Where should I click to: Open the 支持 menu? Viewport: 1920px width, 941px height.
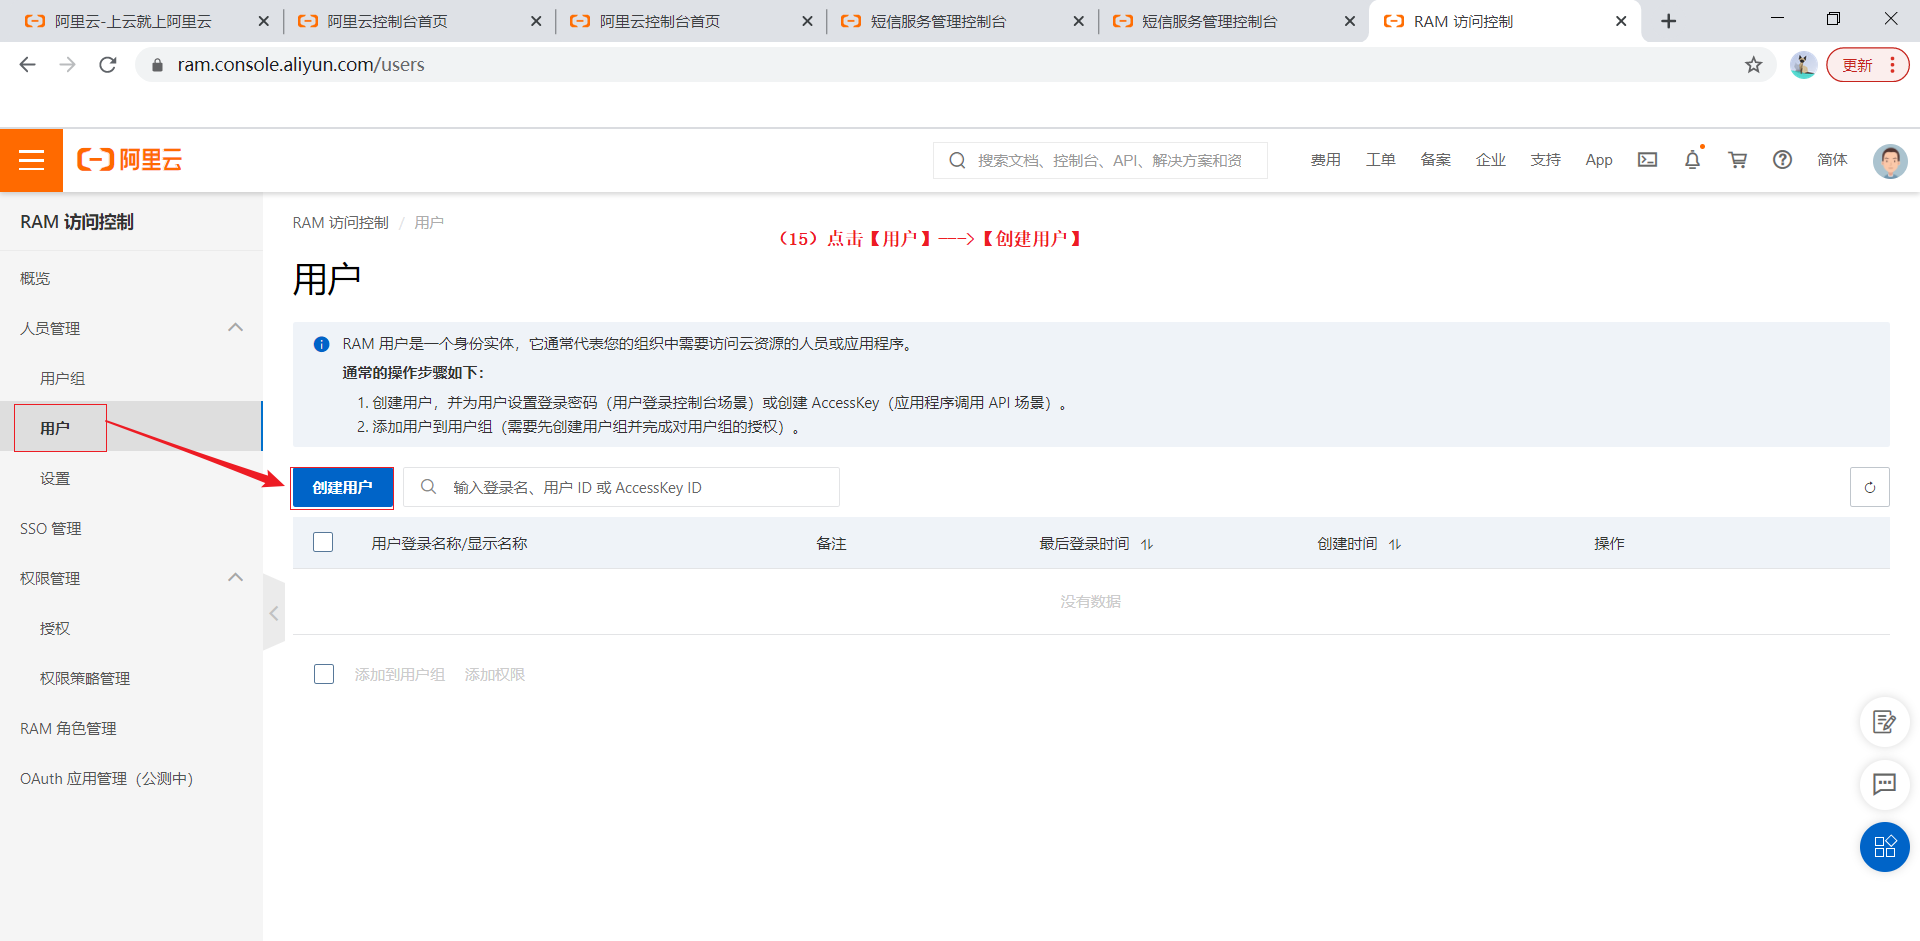point(1546,160)
